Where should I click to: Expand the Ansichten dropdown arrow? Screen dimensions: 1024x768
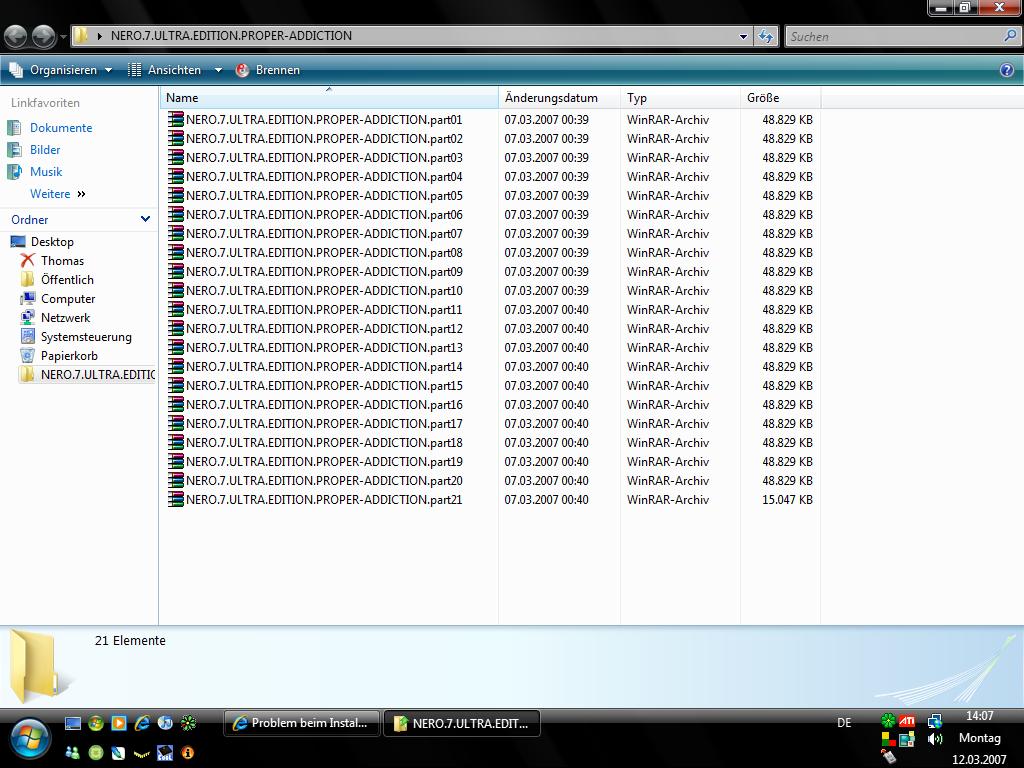coord(218,70)
